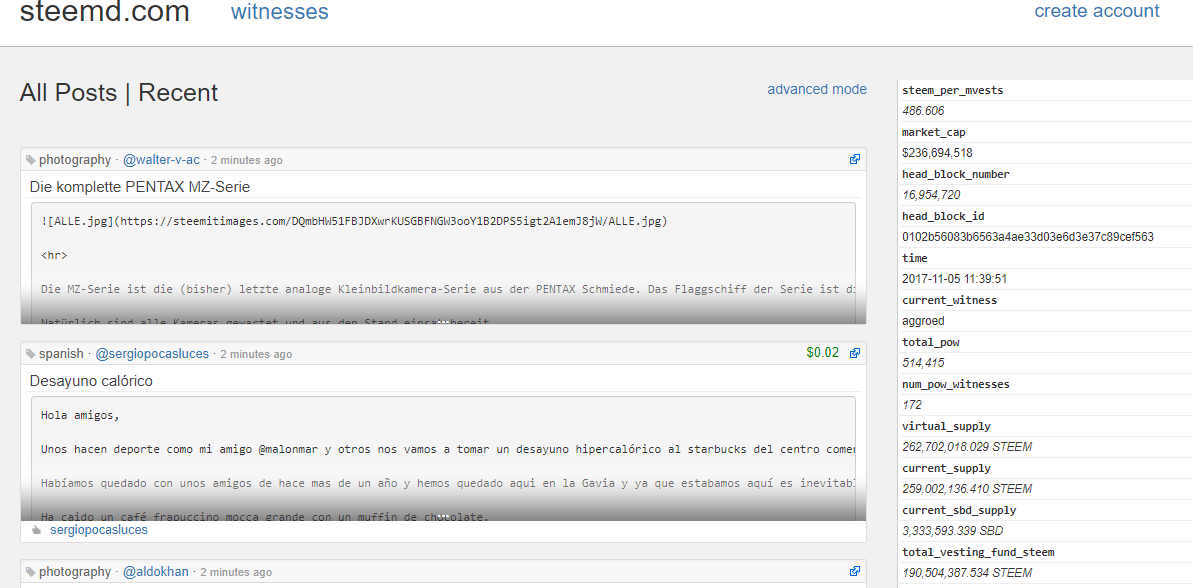Open voter sergiopocasluces link below post
Viewport: 1193px width, 588px height.
[99, 529]
